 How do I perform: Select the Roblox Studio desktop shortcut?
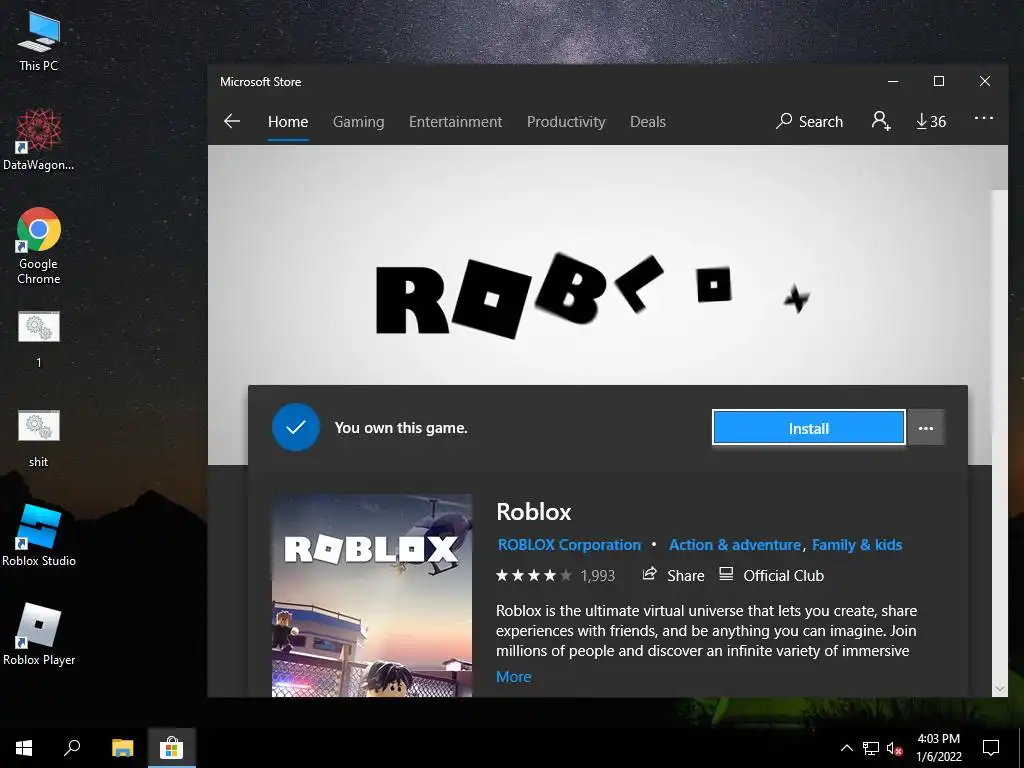pyautogui.click(x=39, y=536)
